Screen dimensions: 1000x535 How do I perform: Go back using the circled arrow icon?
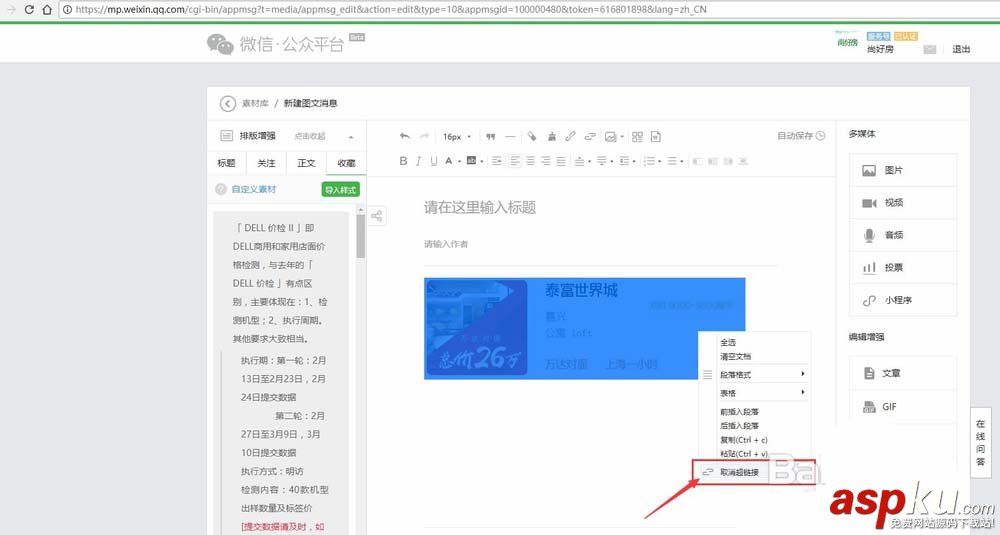pos(227,103)
